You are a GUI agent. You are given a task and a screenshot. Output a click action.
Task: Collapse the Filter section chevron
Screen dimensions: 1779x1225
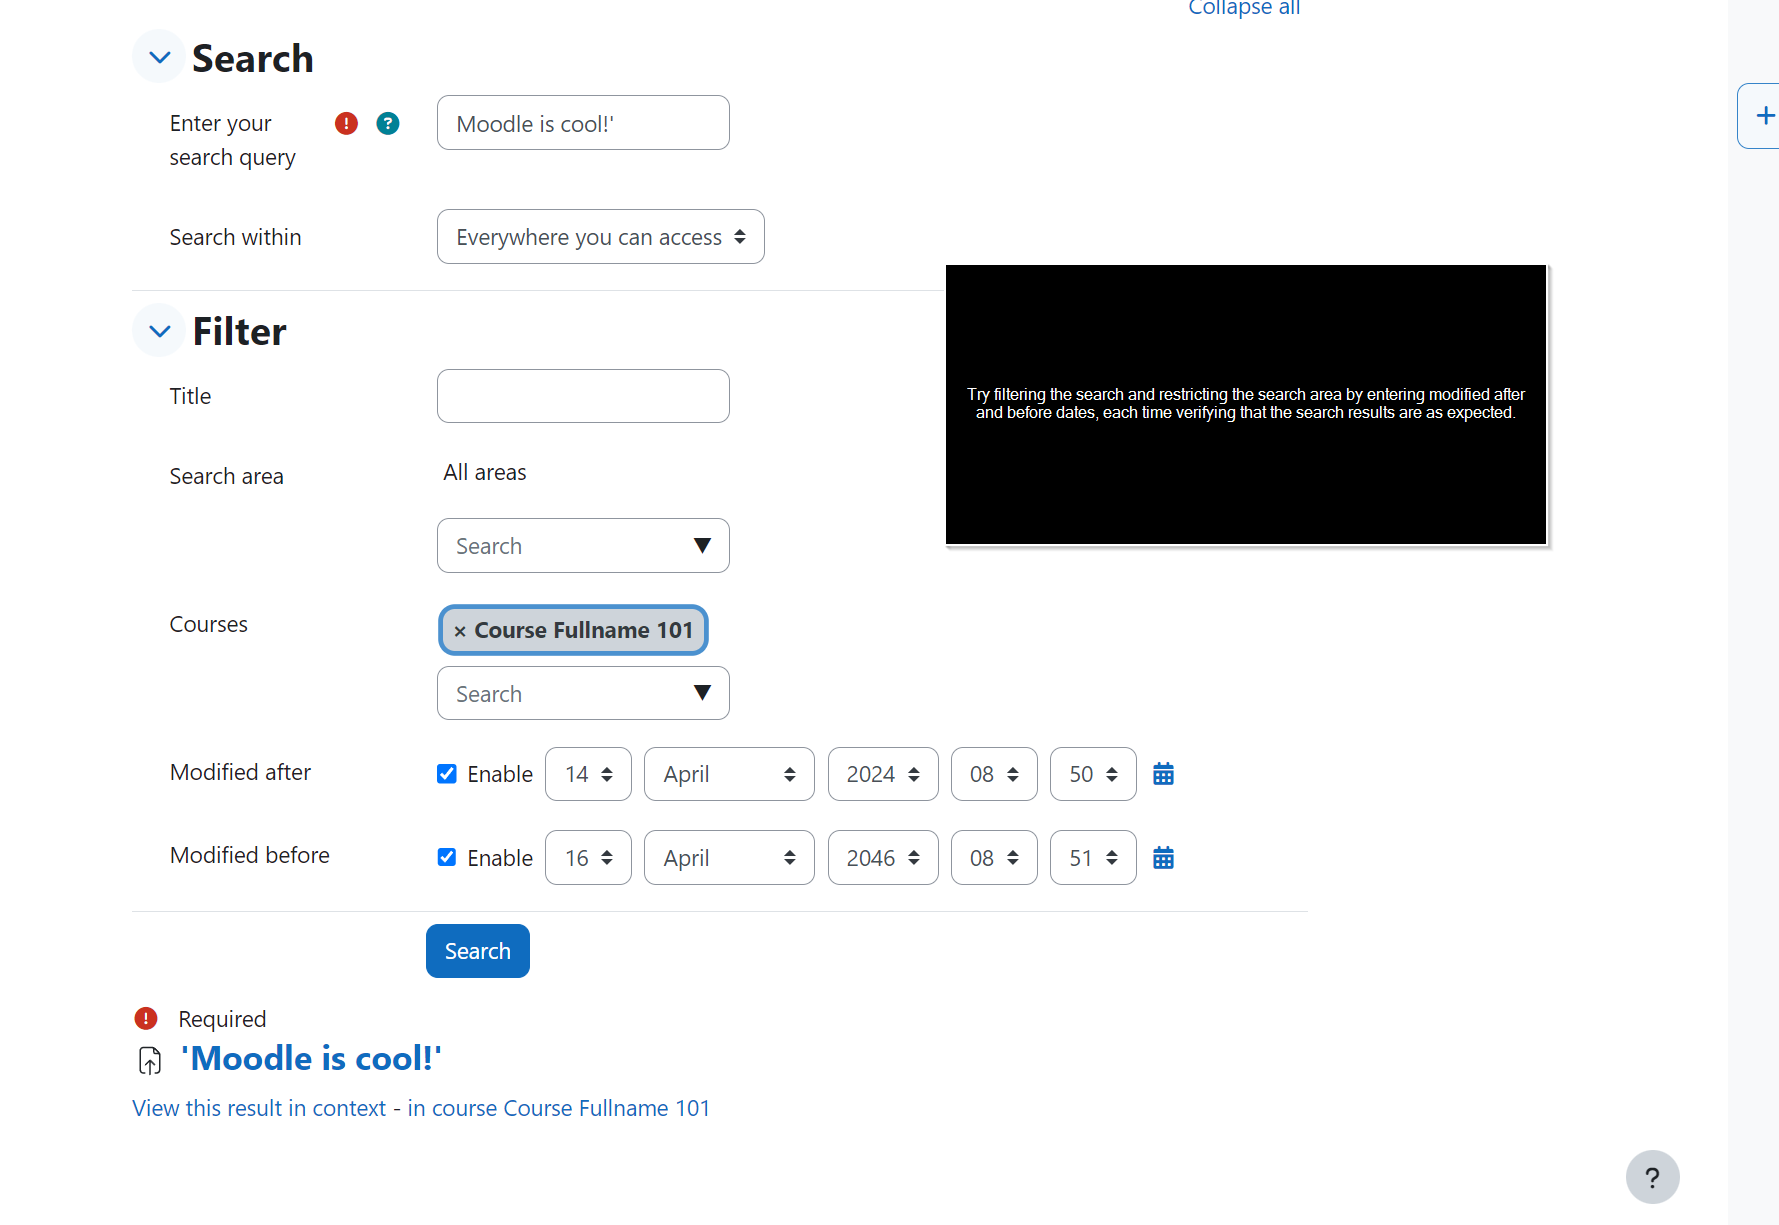(159, 331)
